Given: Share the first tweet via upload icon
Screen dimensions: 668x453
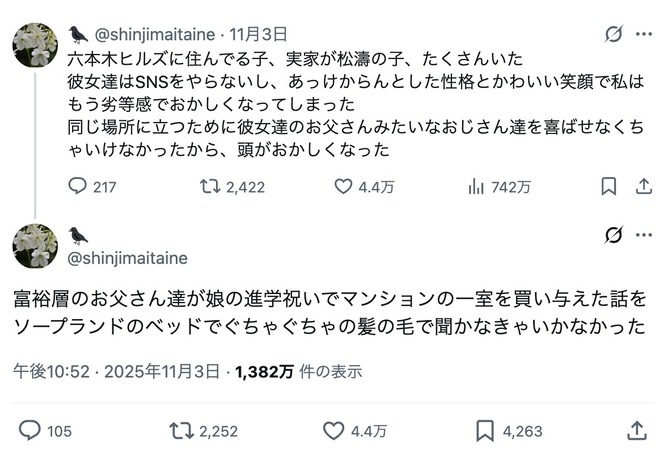Looking at the screenshot, I should (x=644, y=187).
